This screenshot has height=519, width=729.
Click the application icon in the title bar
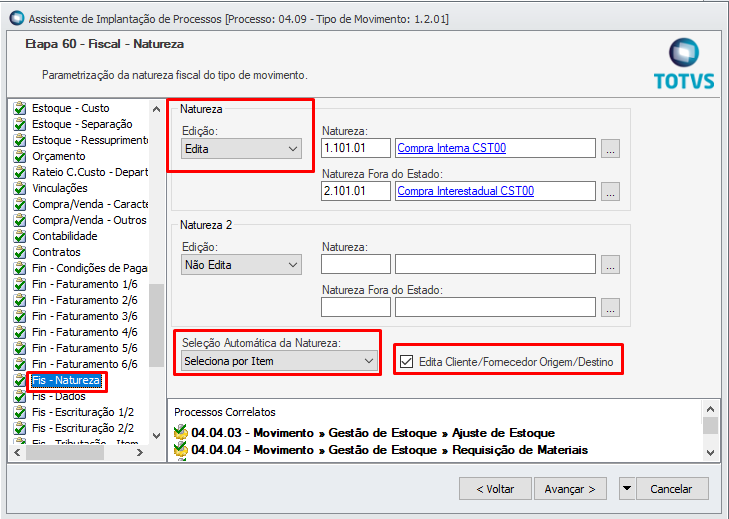coord(17,18)
